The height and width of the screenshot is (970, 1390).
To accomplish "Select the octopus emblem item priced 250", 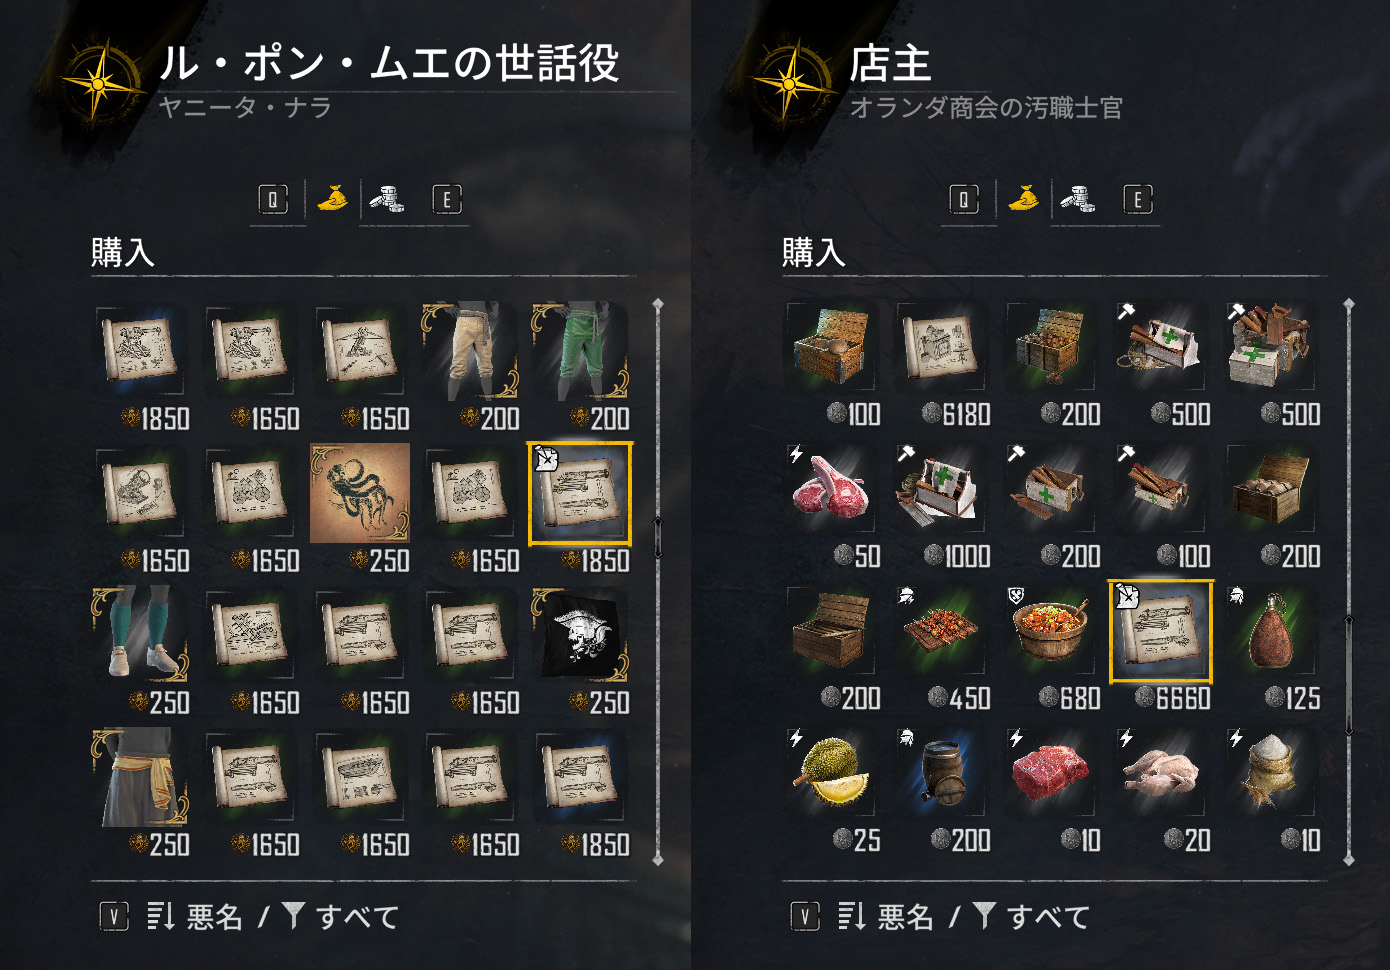I will (x=360, y=493).
